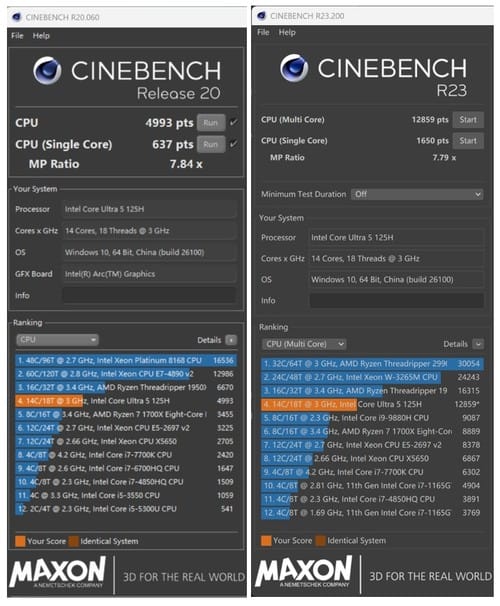Image resolution: width=500 pixels, height=606 pixels.
Task: Open the Minimum Test Duration dropdown
Action: 417,194
